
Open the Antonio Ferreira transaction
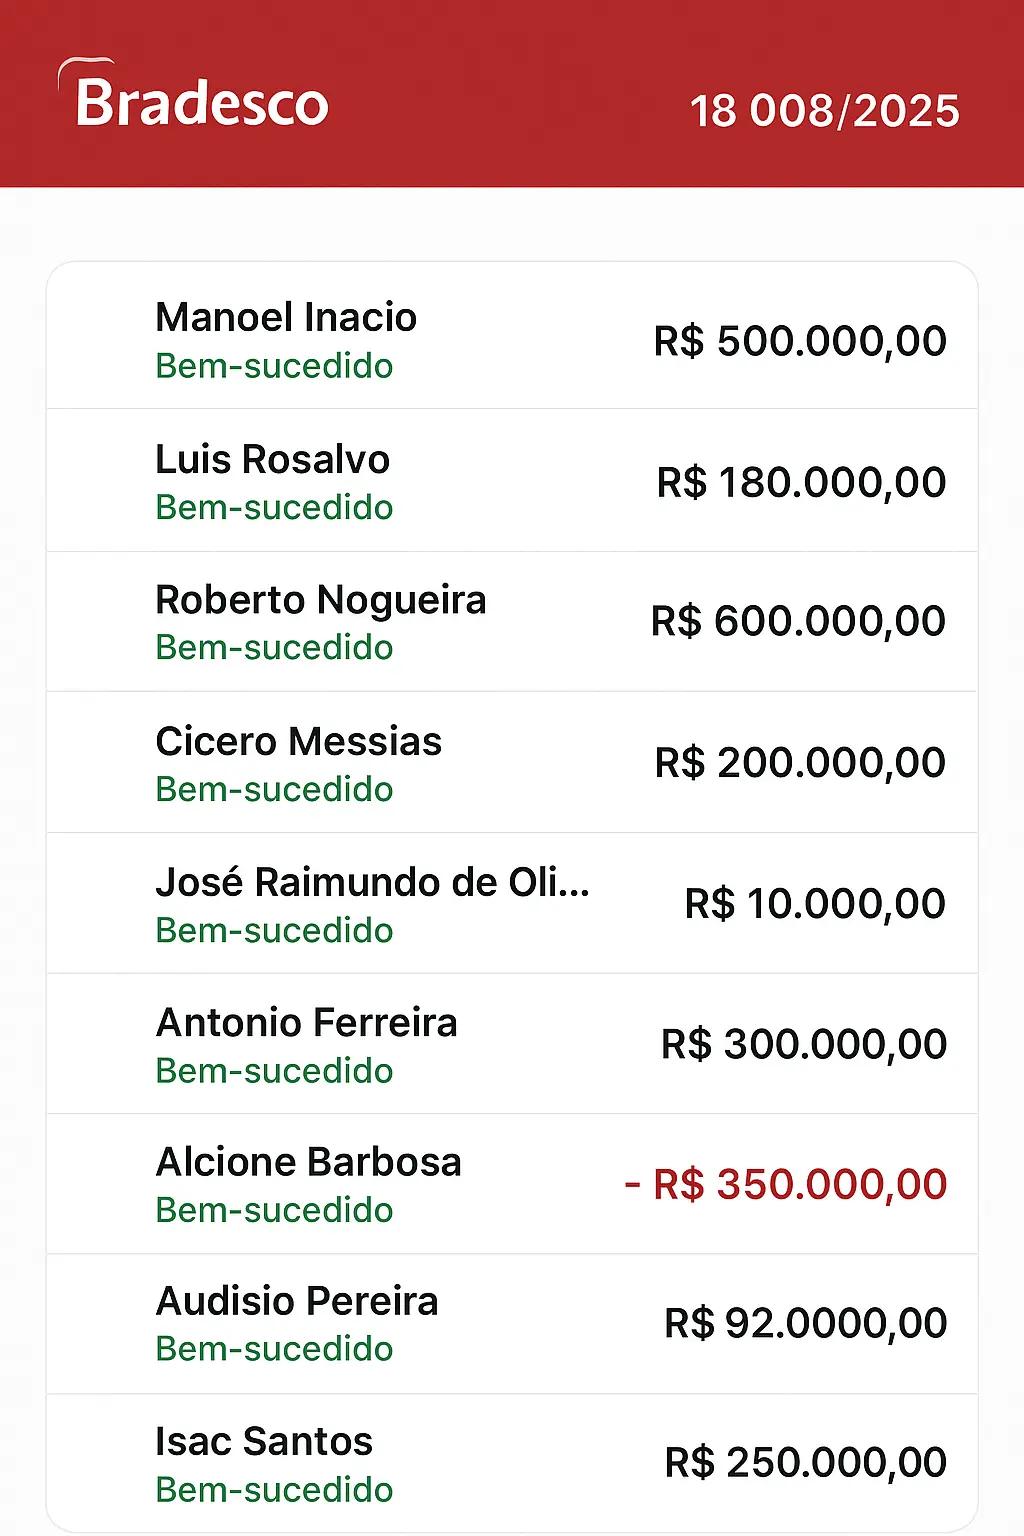pyautogui.click(x=512, y=1043)
